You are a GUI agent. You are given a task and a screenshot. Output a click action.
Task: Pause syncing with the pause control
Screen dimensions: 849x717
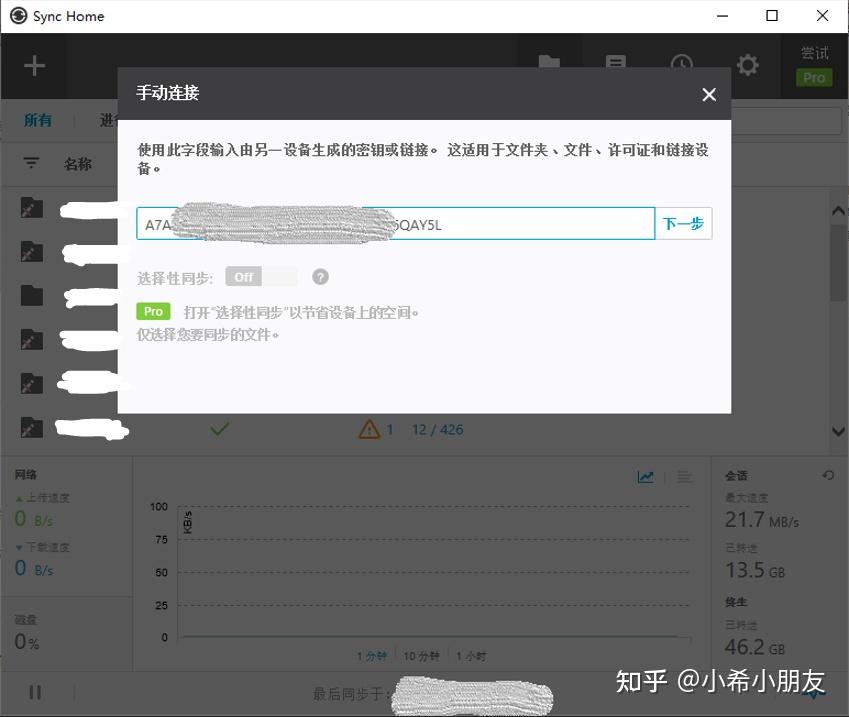34,692
